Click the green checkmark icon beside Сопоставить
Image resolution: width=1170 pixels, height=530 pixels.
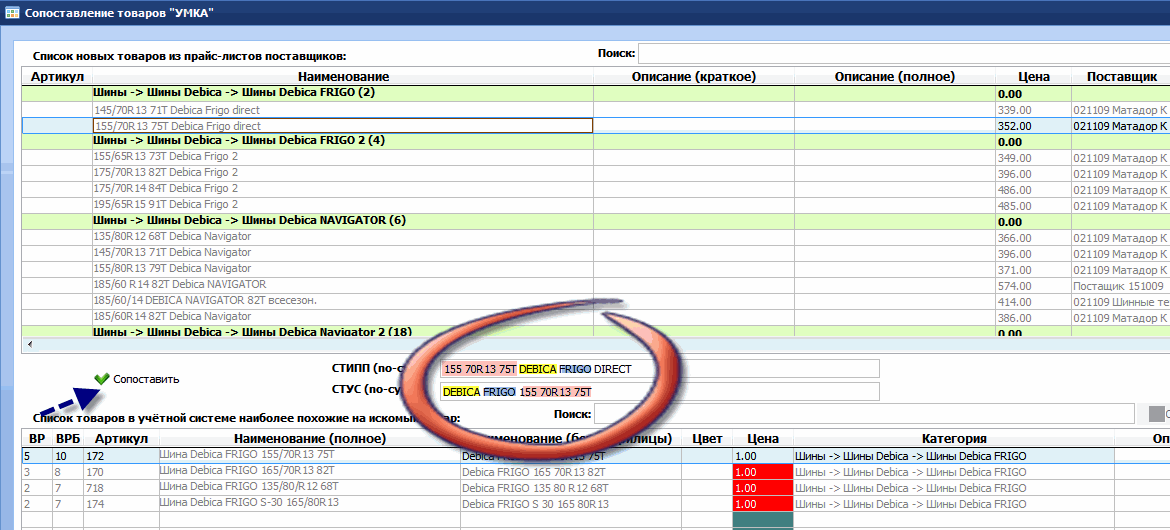[101, 378]
